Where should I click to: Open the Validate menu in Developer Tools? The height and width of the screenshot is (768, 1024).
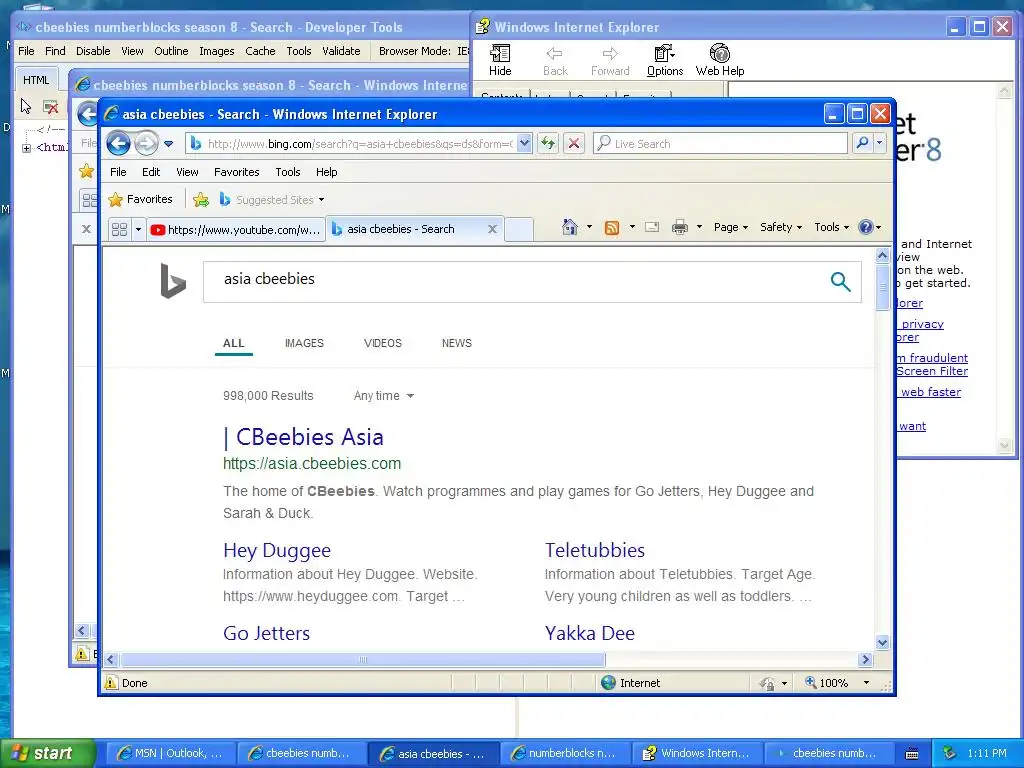[341, 51]
